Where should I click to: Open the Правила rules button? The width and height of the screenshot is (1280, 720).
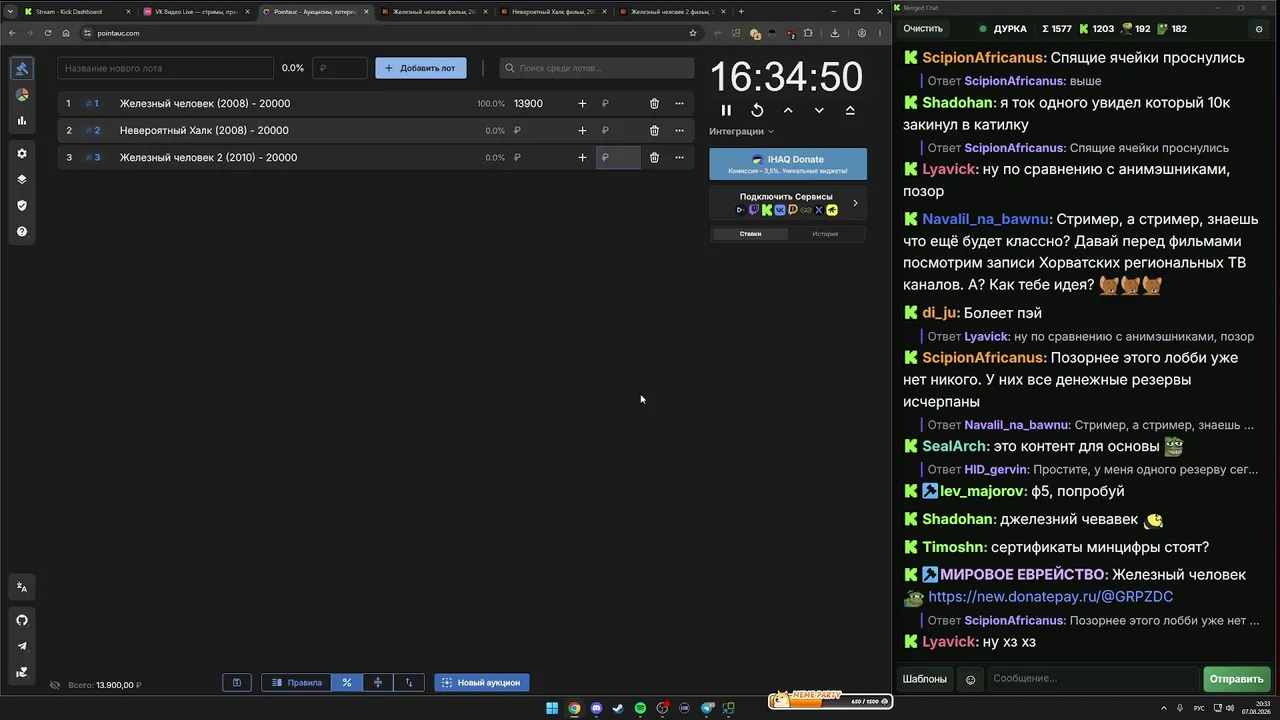(x=297, y=682)
